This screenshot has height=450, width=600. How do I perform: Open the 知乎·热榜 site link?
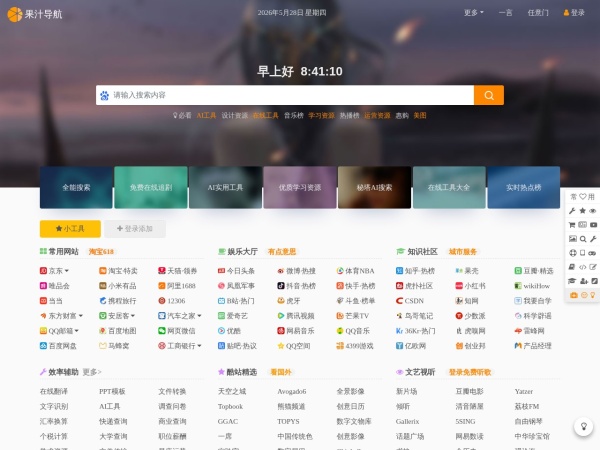[x=416, y=271]
